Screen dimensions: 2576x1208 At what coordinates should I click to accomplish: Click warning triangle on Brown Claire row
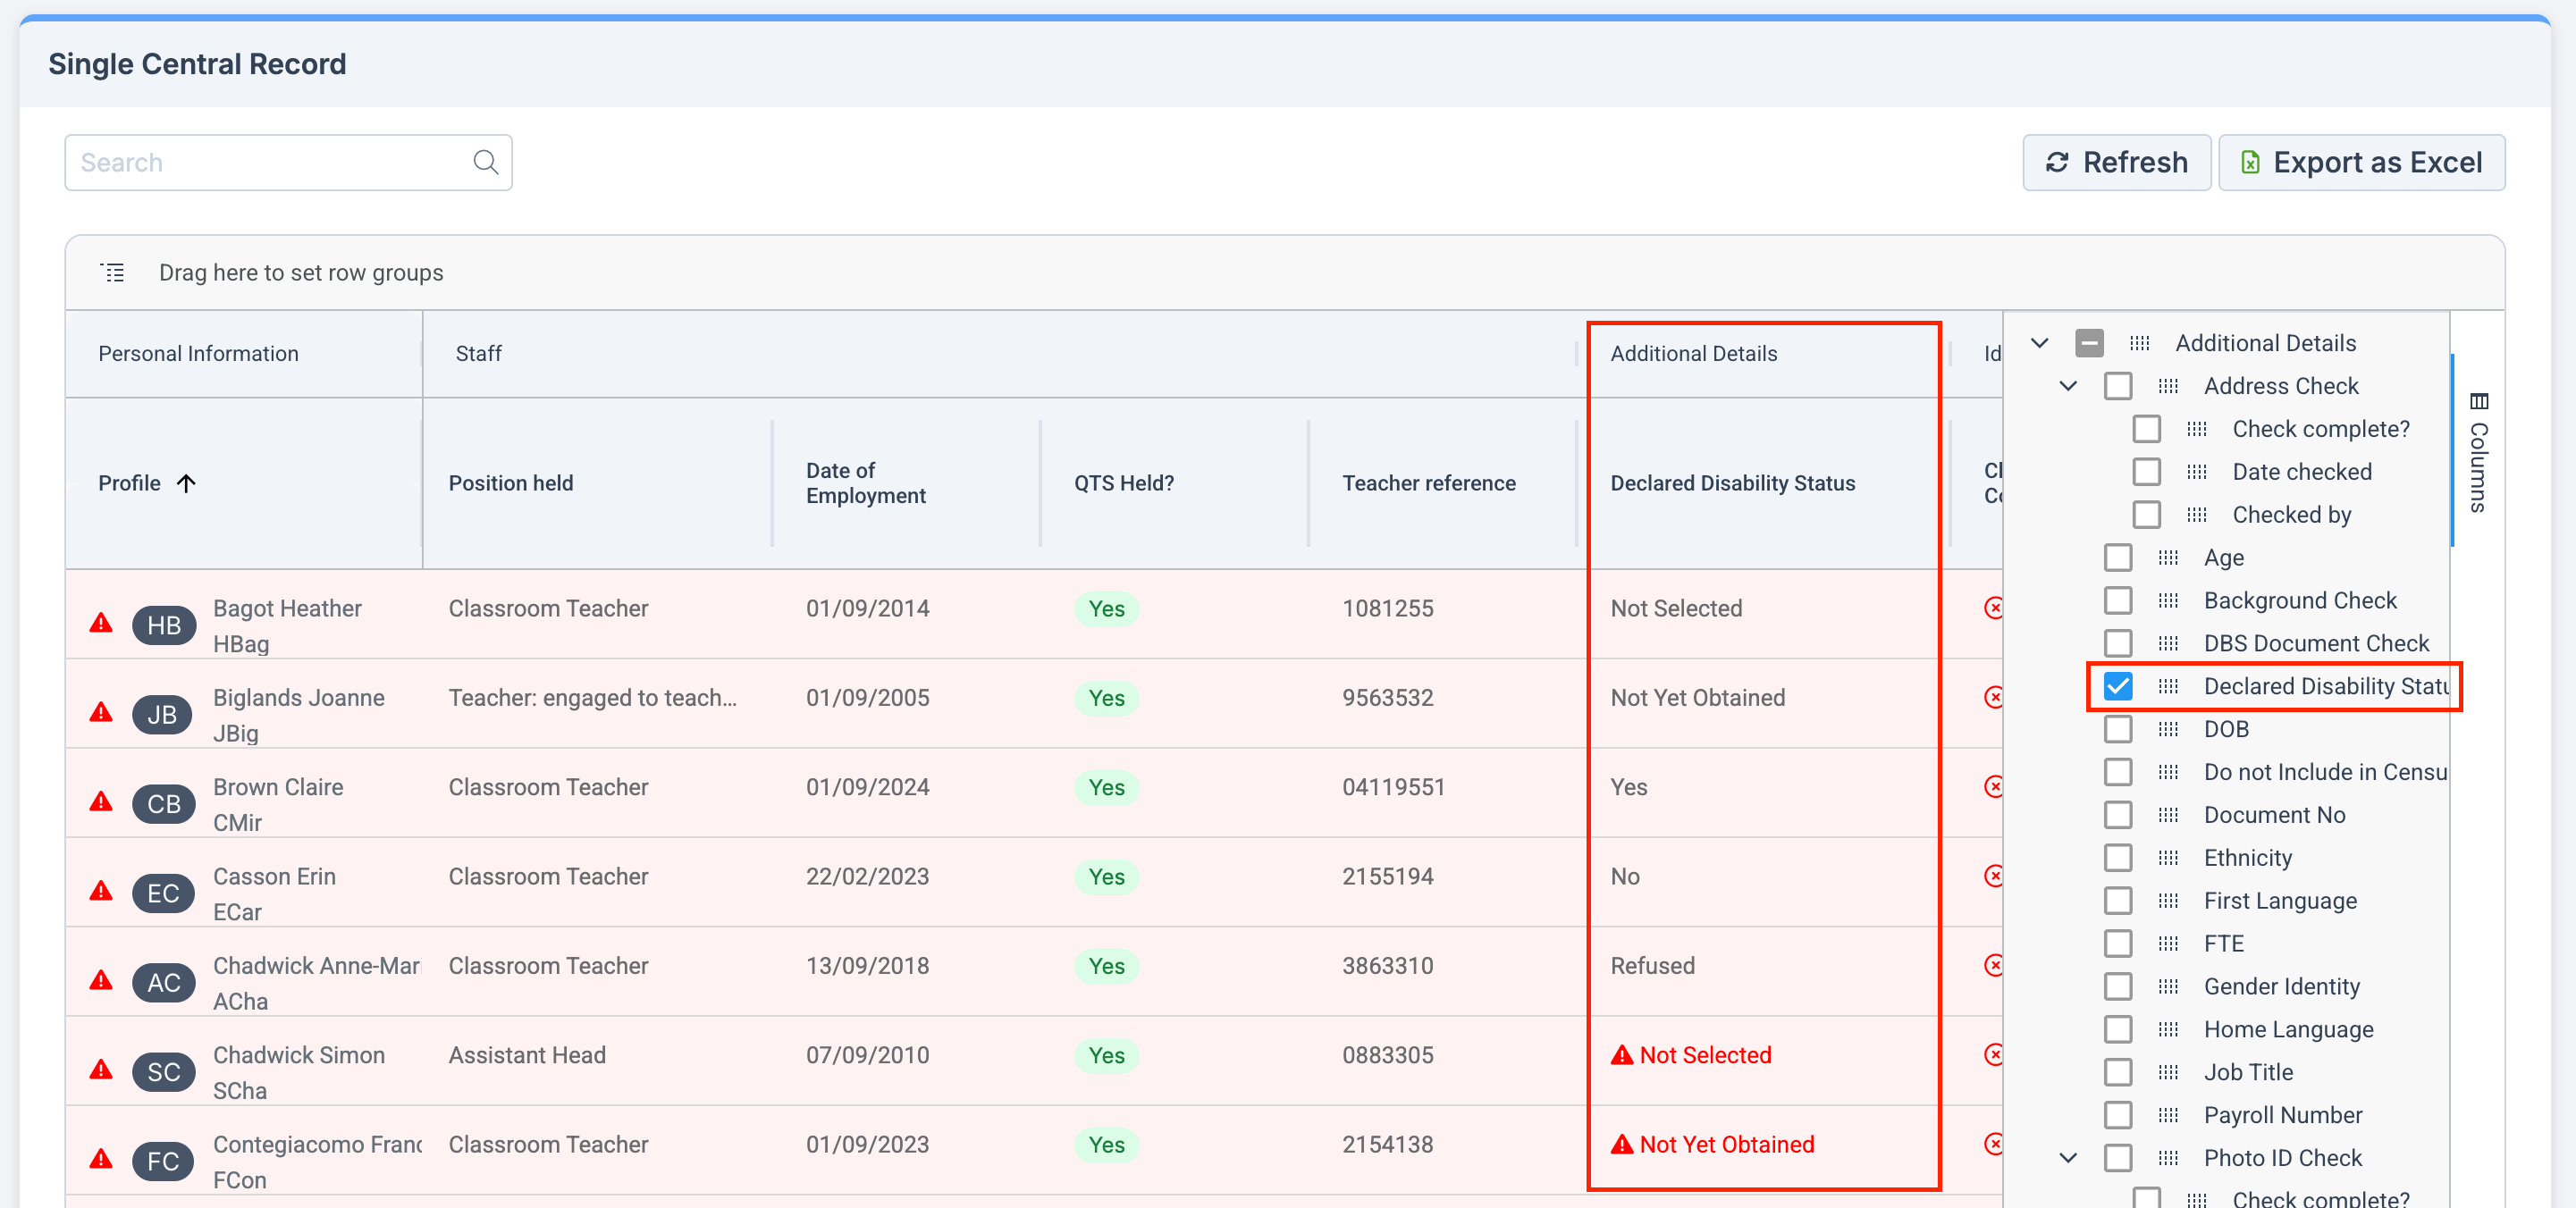[101, 802]
